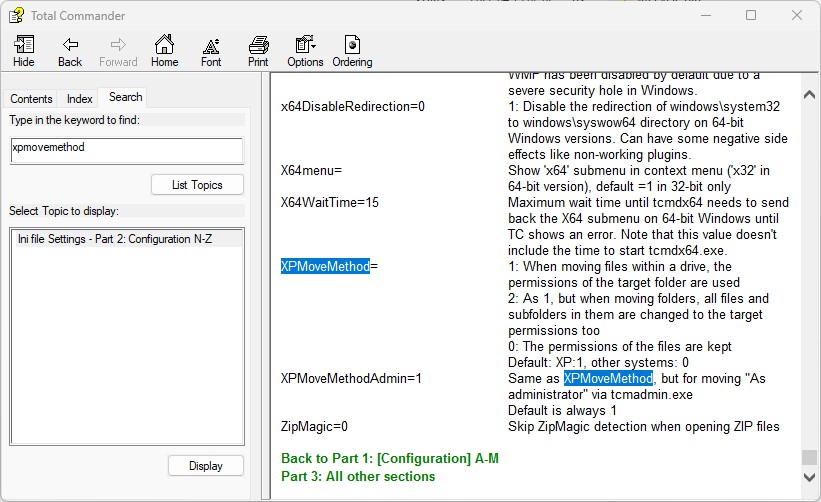Select the Search tab
The image size is (821, 502).
click(x=126, y=97)
